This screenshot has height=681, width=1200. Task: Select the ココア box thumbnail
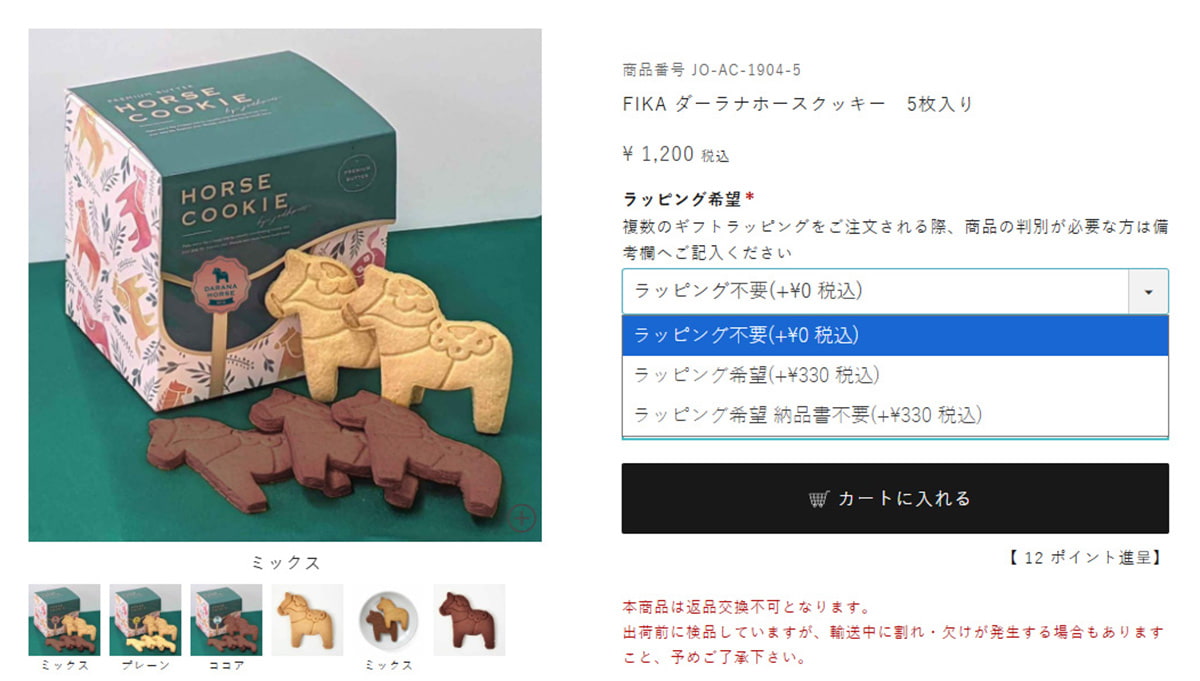pos(226,620)
